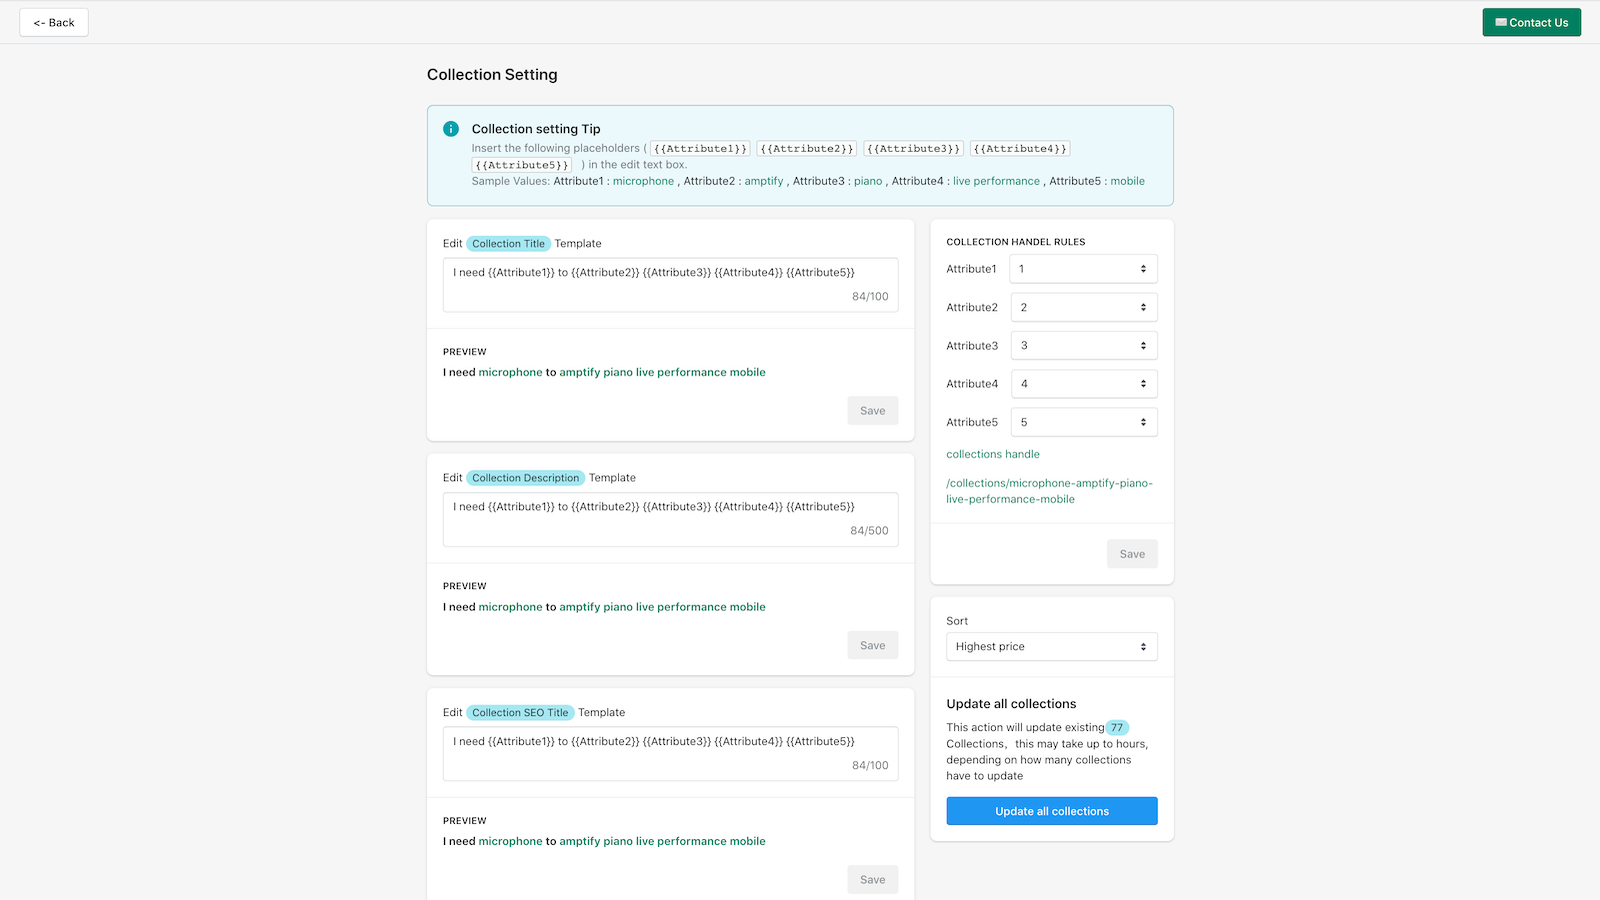Click the Update all collections button
The width and height of the screenshot is (1600, 900).
click(1051, 811)
